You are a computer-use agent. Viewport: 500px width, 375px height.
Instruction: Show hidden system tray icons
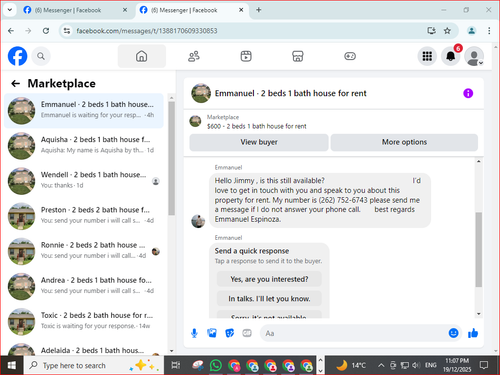[x=381, y=365]
